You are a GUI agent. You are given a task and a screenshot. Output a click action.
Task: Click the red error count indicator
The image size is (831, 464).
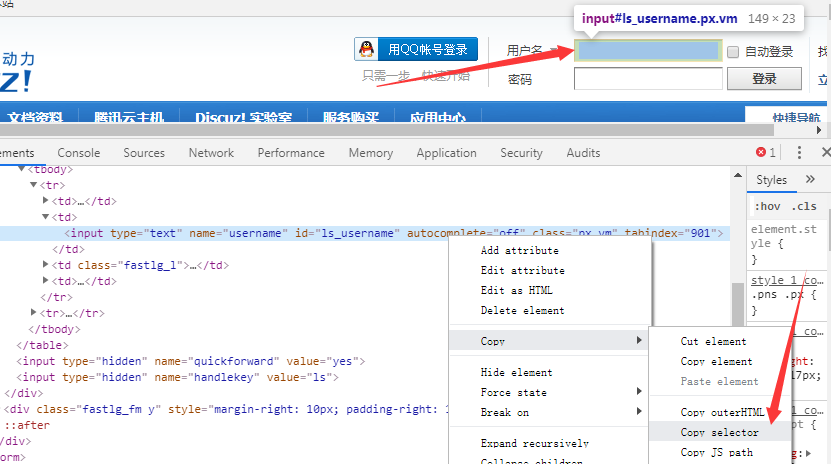tap(766, 153)
